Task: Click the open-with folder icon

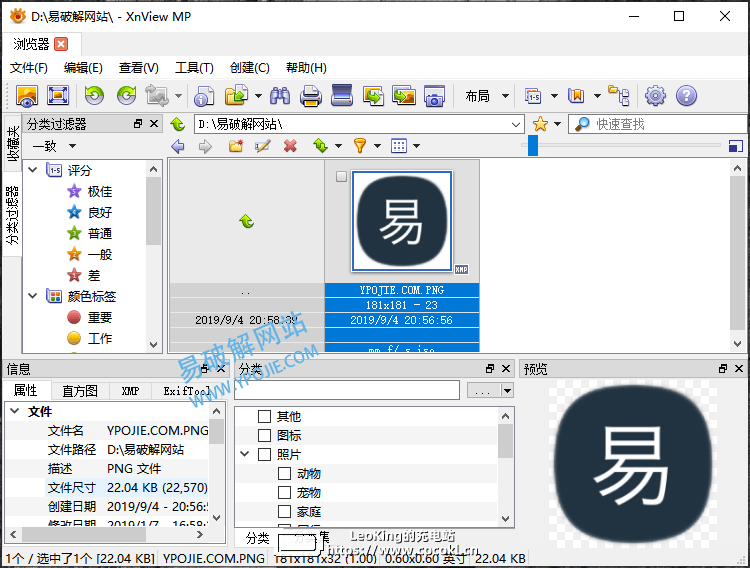Action: (x=236, y=96)
